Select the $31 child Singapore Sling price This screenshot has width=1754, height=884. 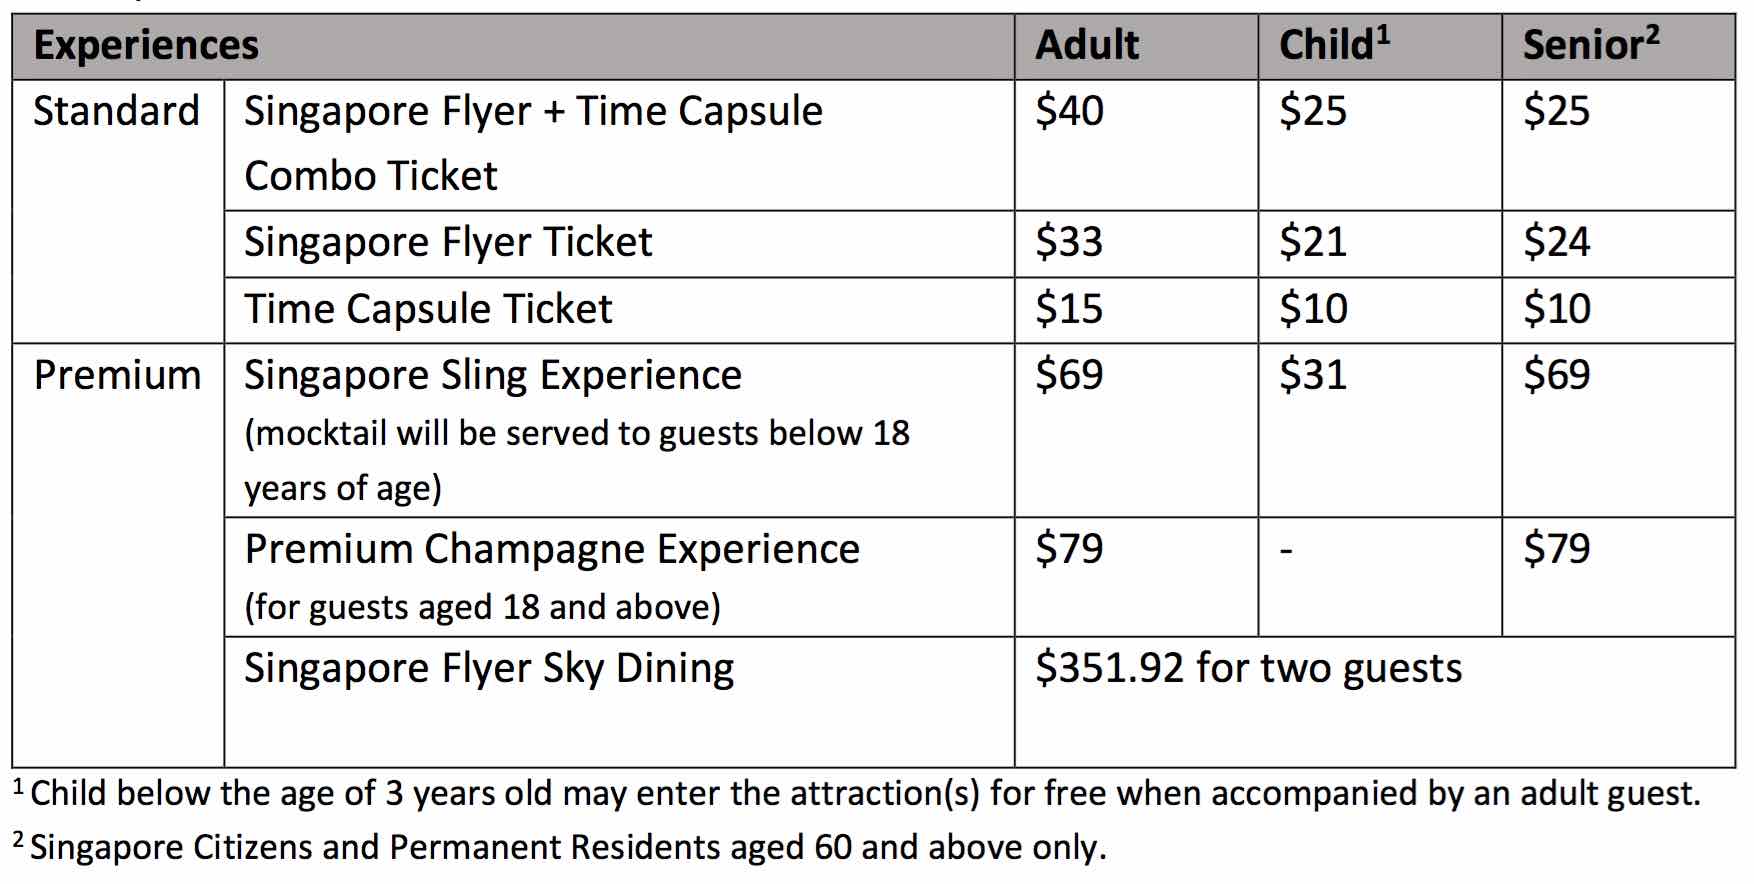(x=1313, y=376)
